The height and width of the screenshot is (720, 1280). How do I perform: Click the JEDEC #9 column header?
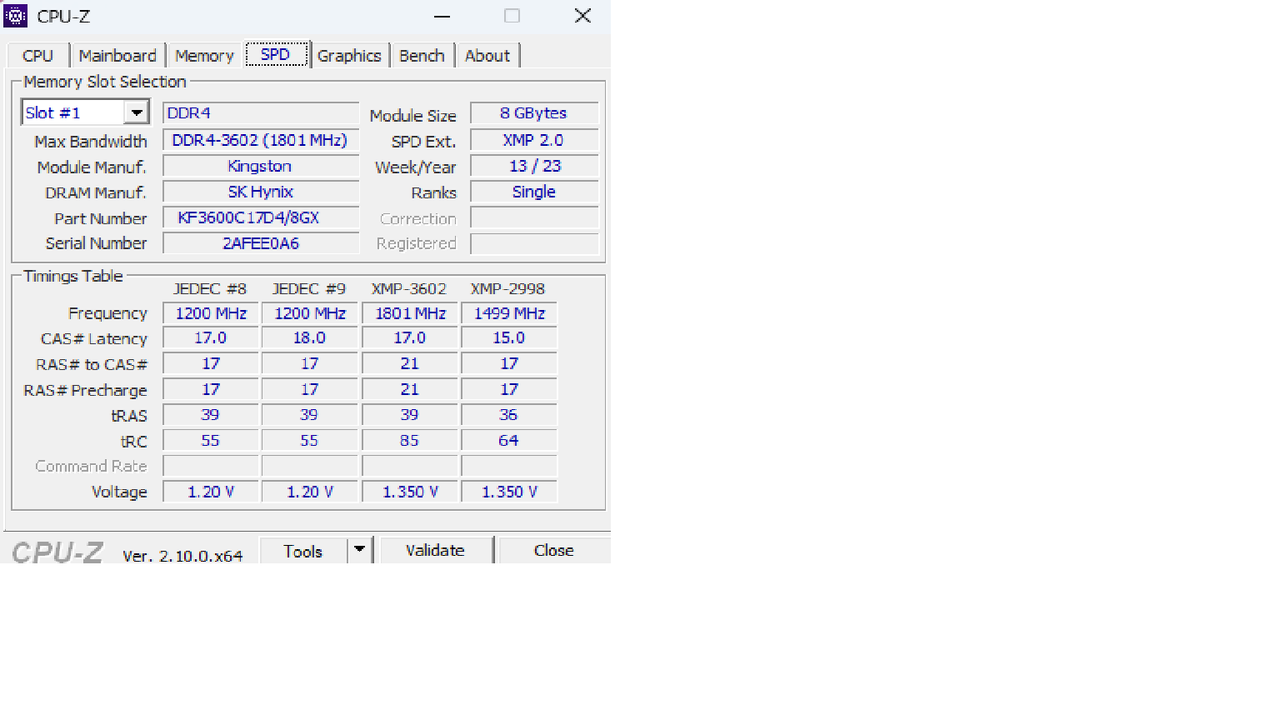[x=310, y=289]
